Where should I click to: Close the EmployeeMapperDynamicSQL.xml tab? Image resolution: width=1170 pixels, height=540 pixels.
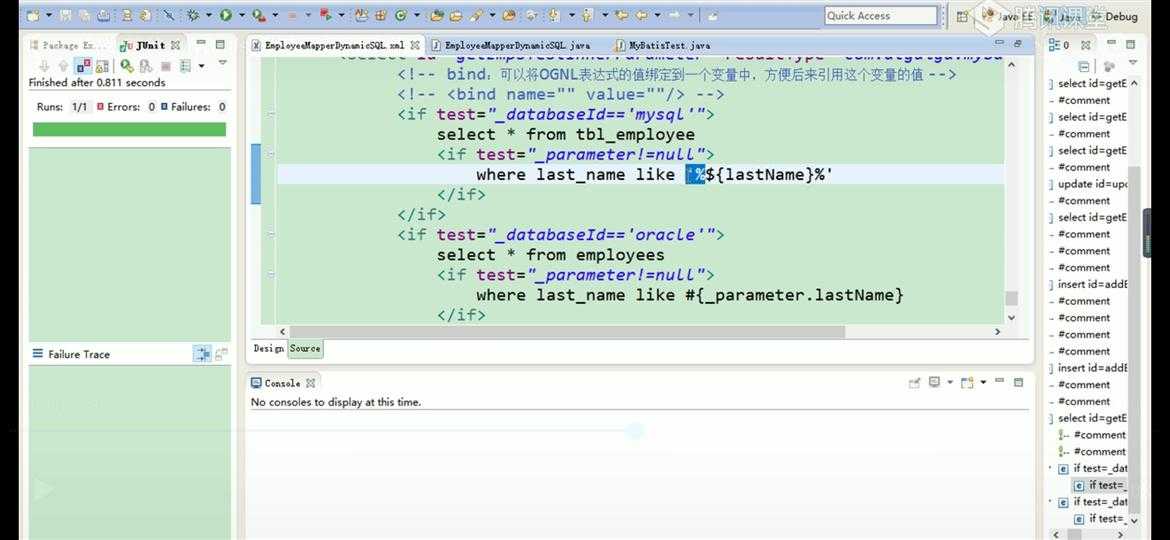point(415,45)
